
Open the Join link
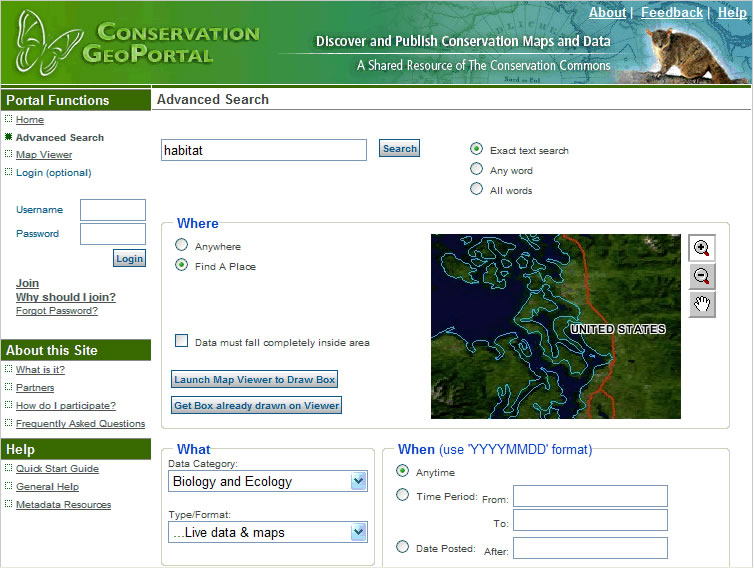point(27,283)
